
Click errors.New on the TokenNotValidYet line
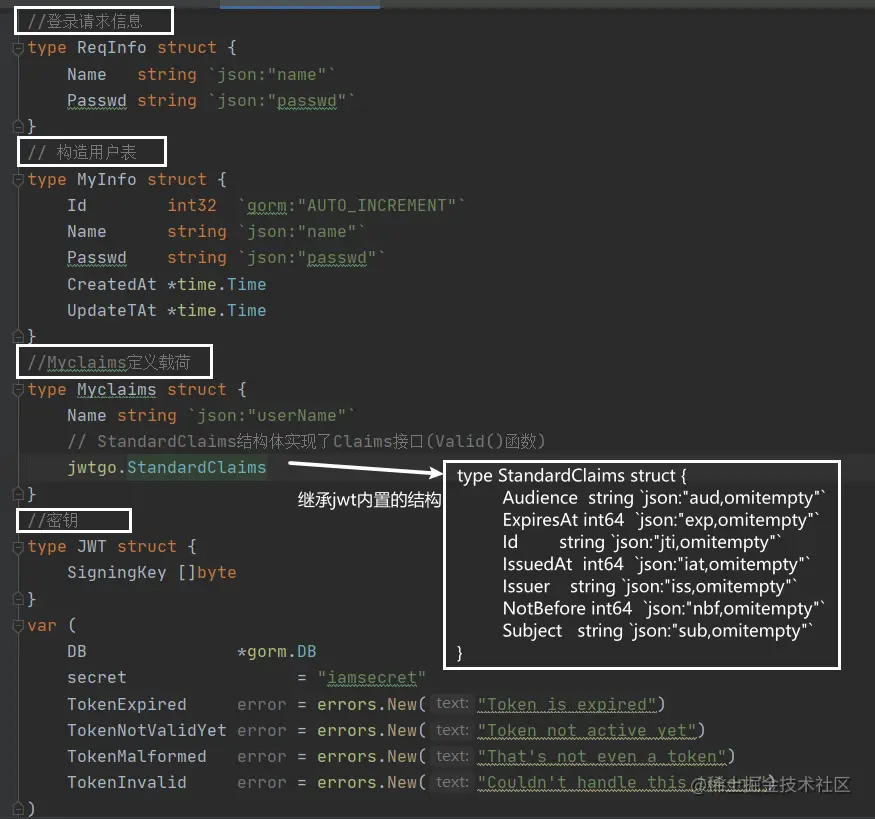coord(367,730)
